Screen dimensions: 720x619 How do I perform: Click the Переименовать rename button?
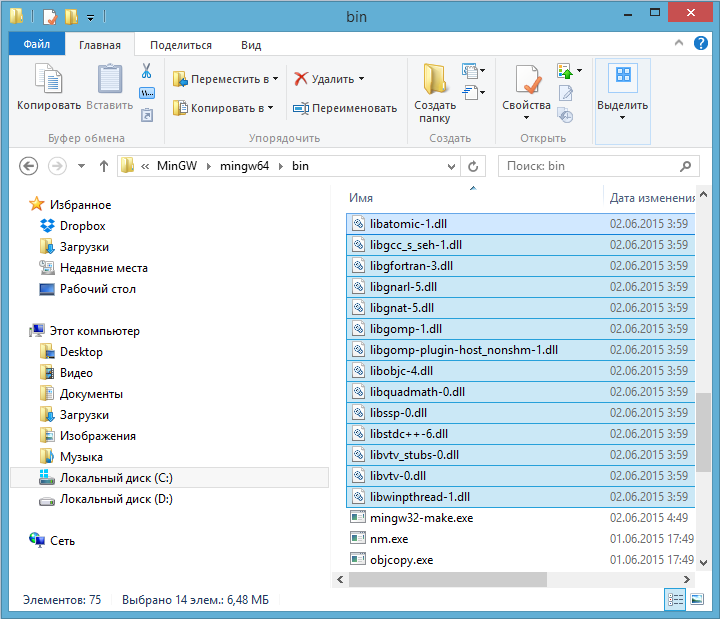[x=345, y=108]
